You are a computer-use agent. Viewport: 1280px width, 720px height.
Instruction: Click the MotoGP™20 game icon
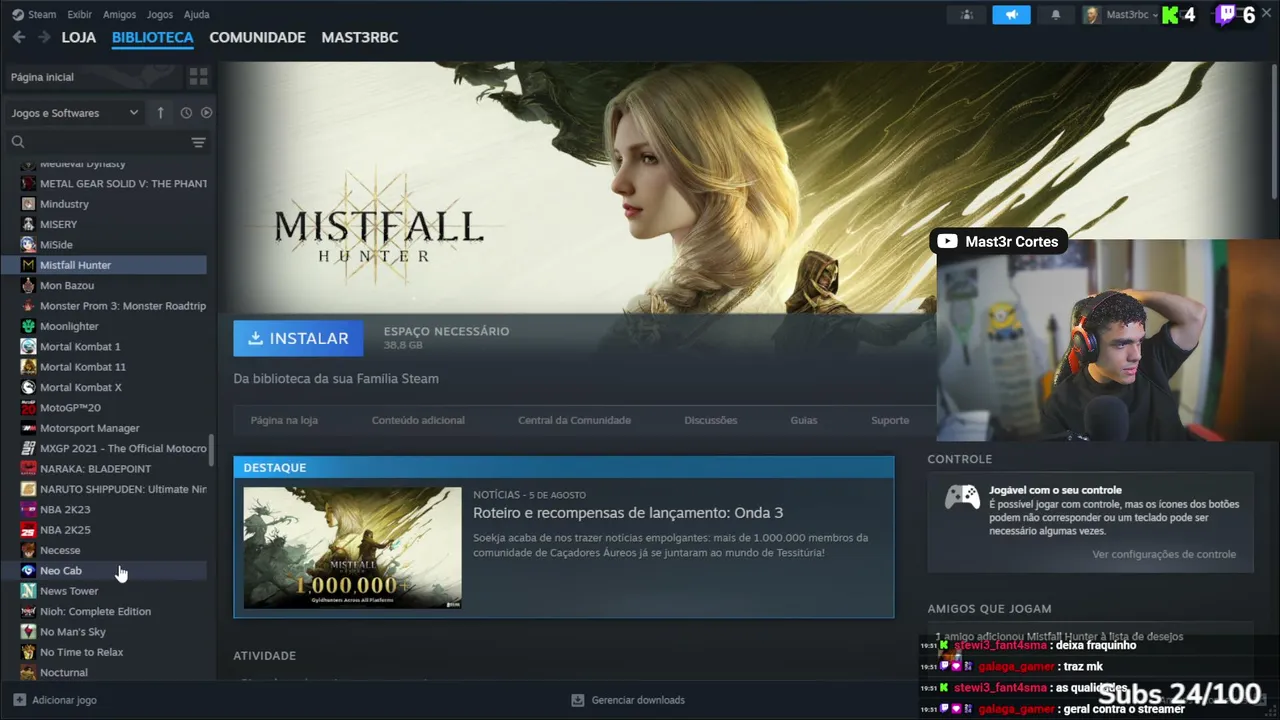click(x=29, y=408)
